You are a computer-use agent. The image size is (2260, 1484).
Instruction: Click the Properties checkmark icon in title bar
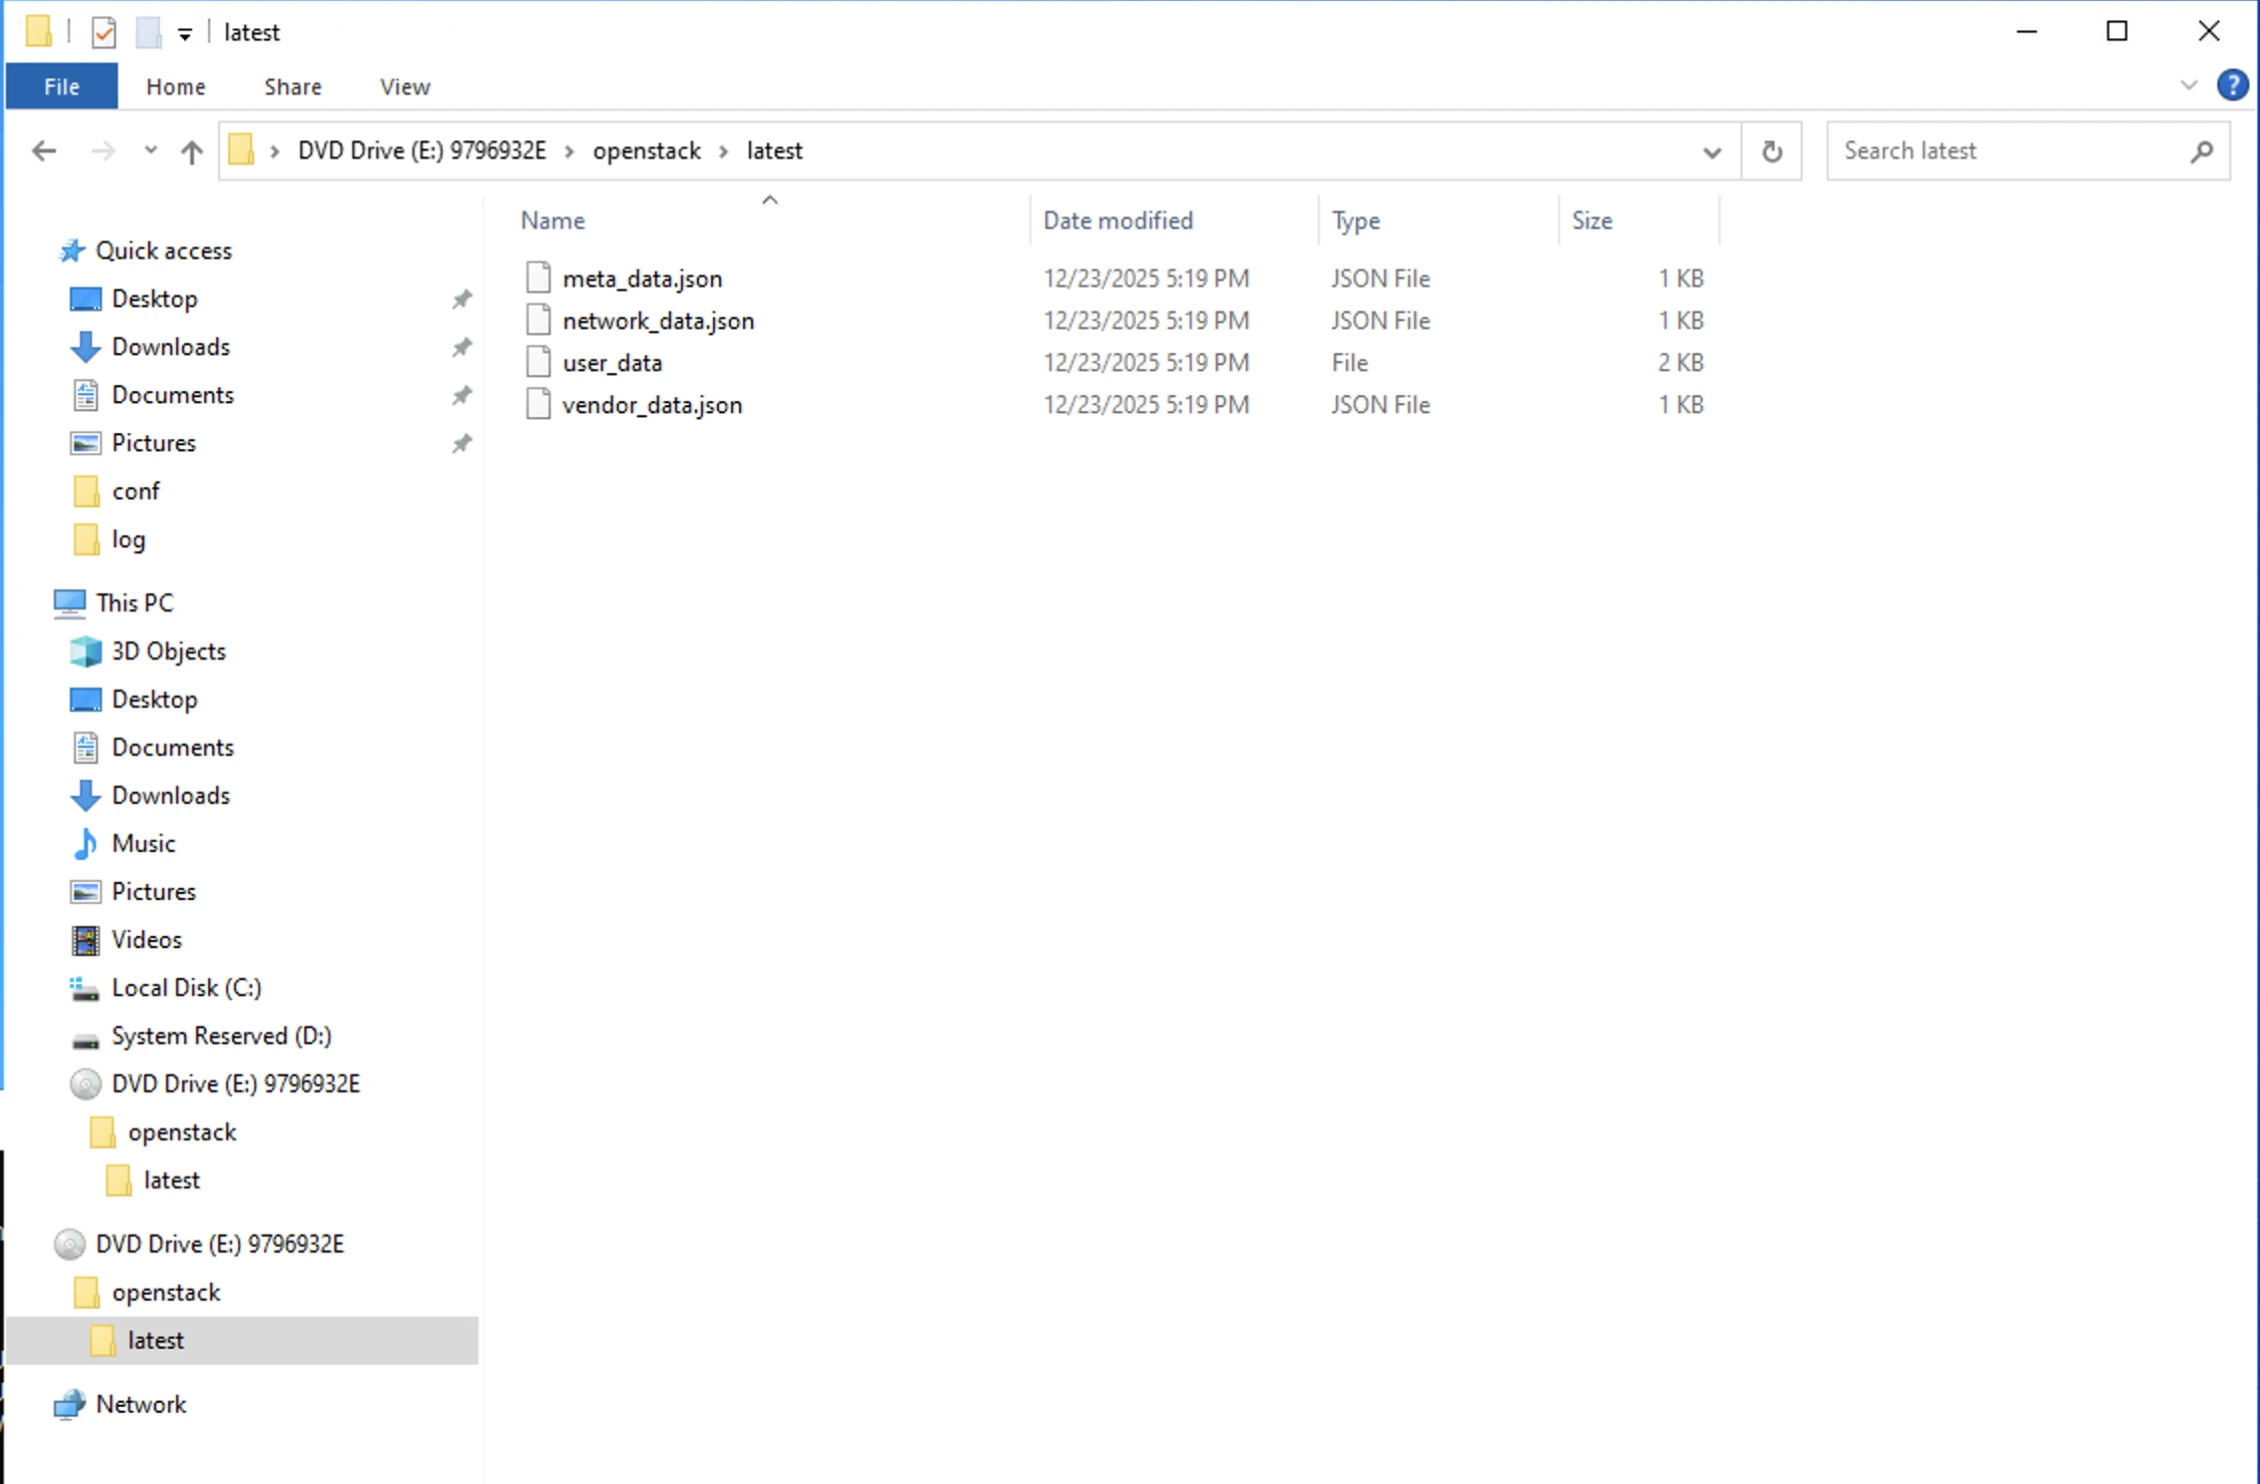pos(103,32)
